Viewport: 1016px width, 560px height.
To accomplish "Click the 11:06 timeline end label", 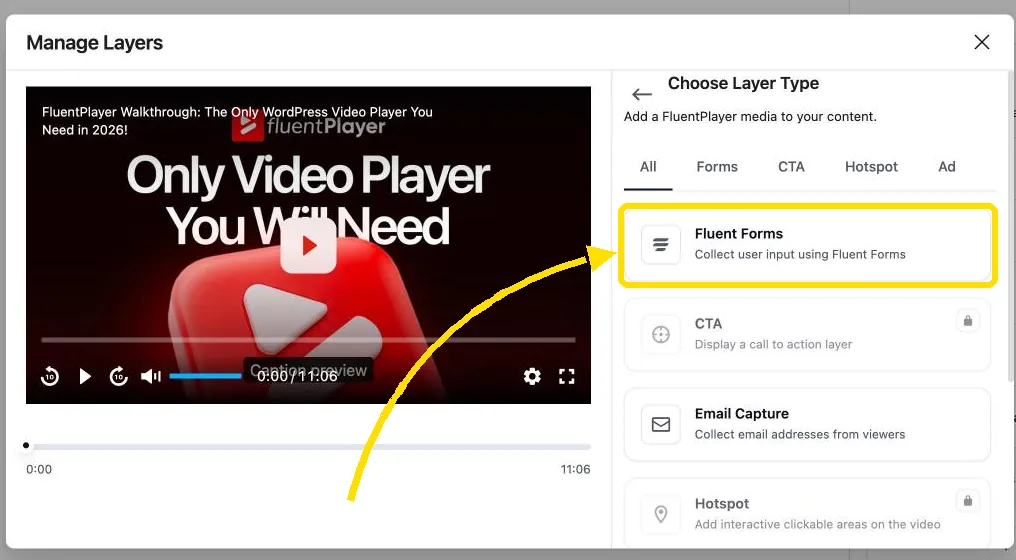I will click(575, 469).
